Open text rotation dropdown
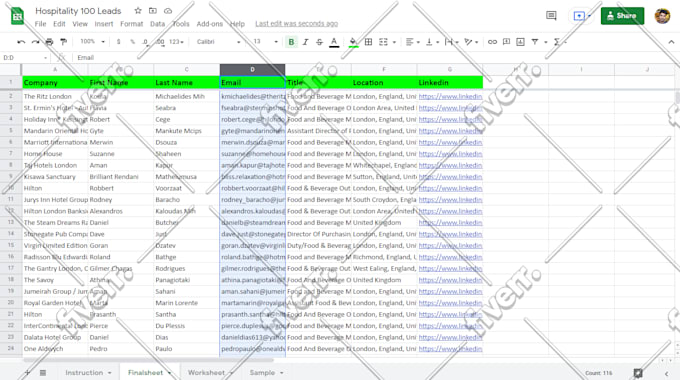The image size is (680, 380). [x=471, y=42]
